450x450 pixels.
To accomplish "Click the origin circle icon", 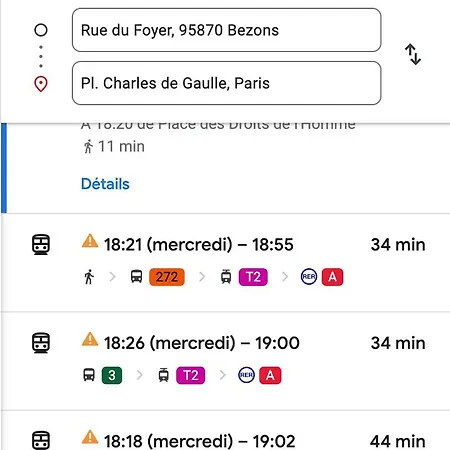I will point(41,30).
